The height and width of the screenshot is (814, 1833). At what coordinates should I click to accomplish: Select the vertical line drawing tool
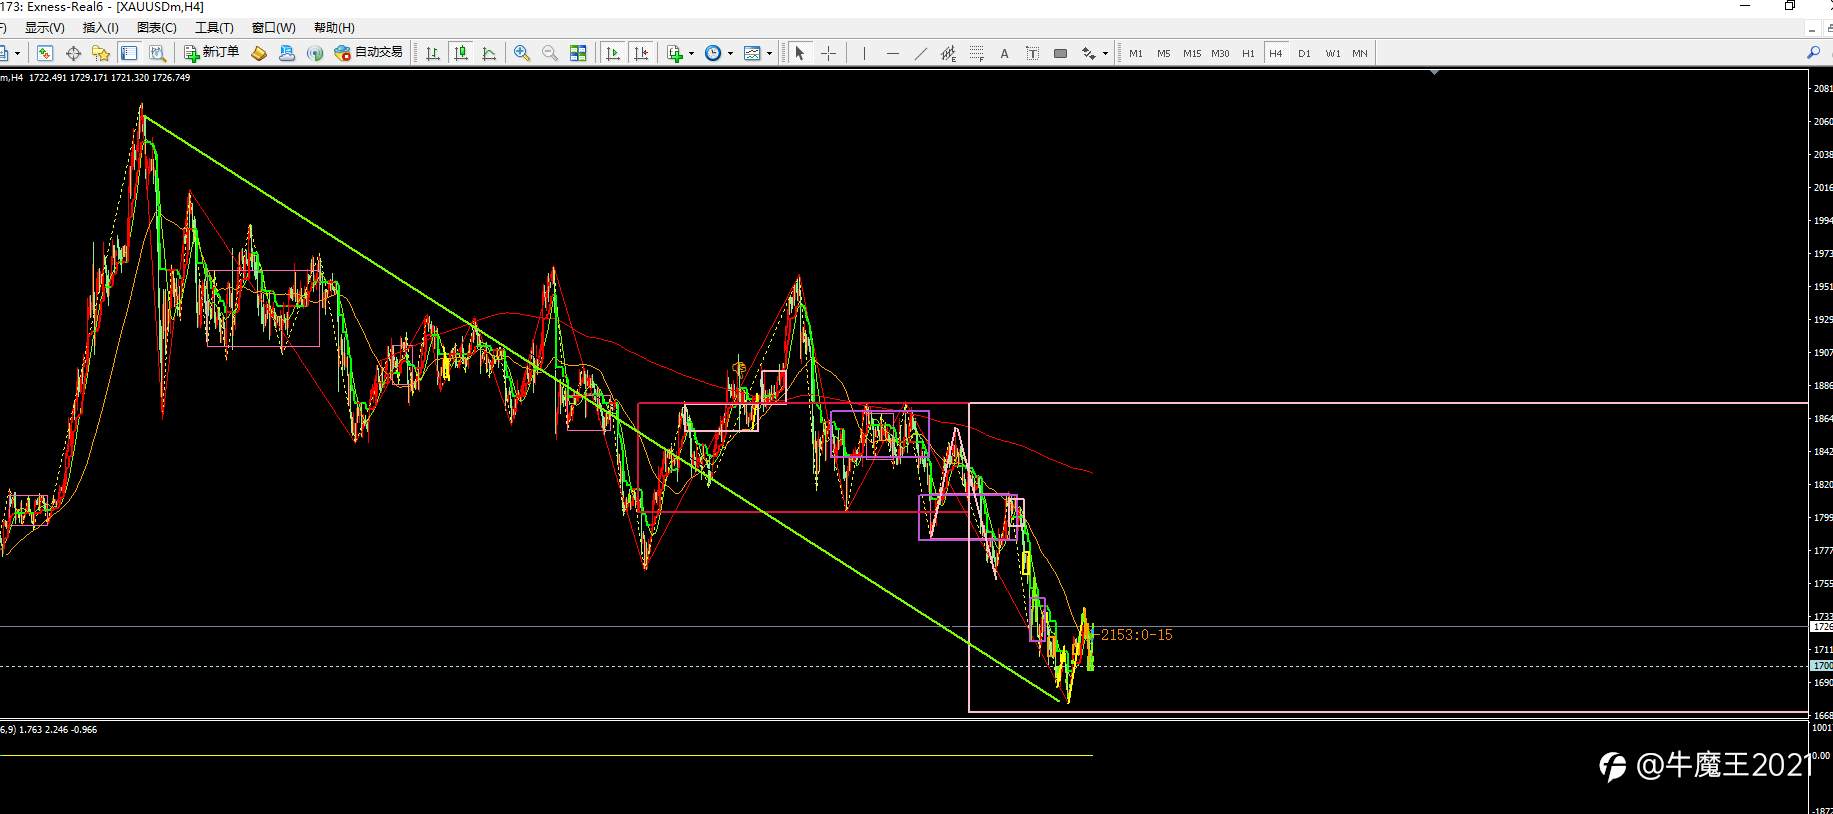[x=864, y=53]
